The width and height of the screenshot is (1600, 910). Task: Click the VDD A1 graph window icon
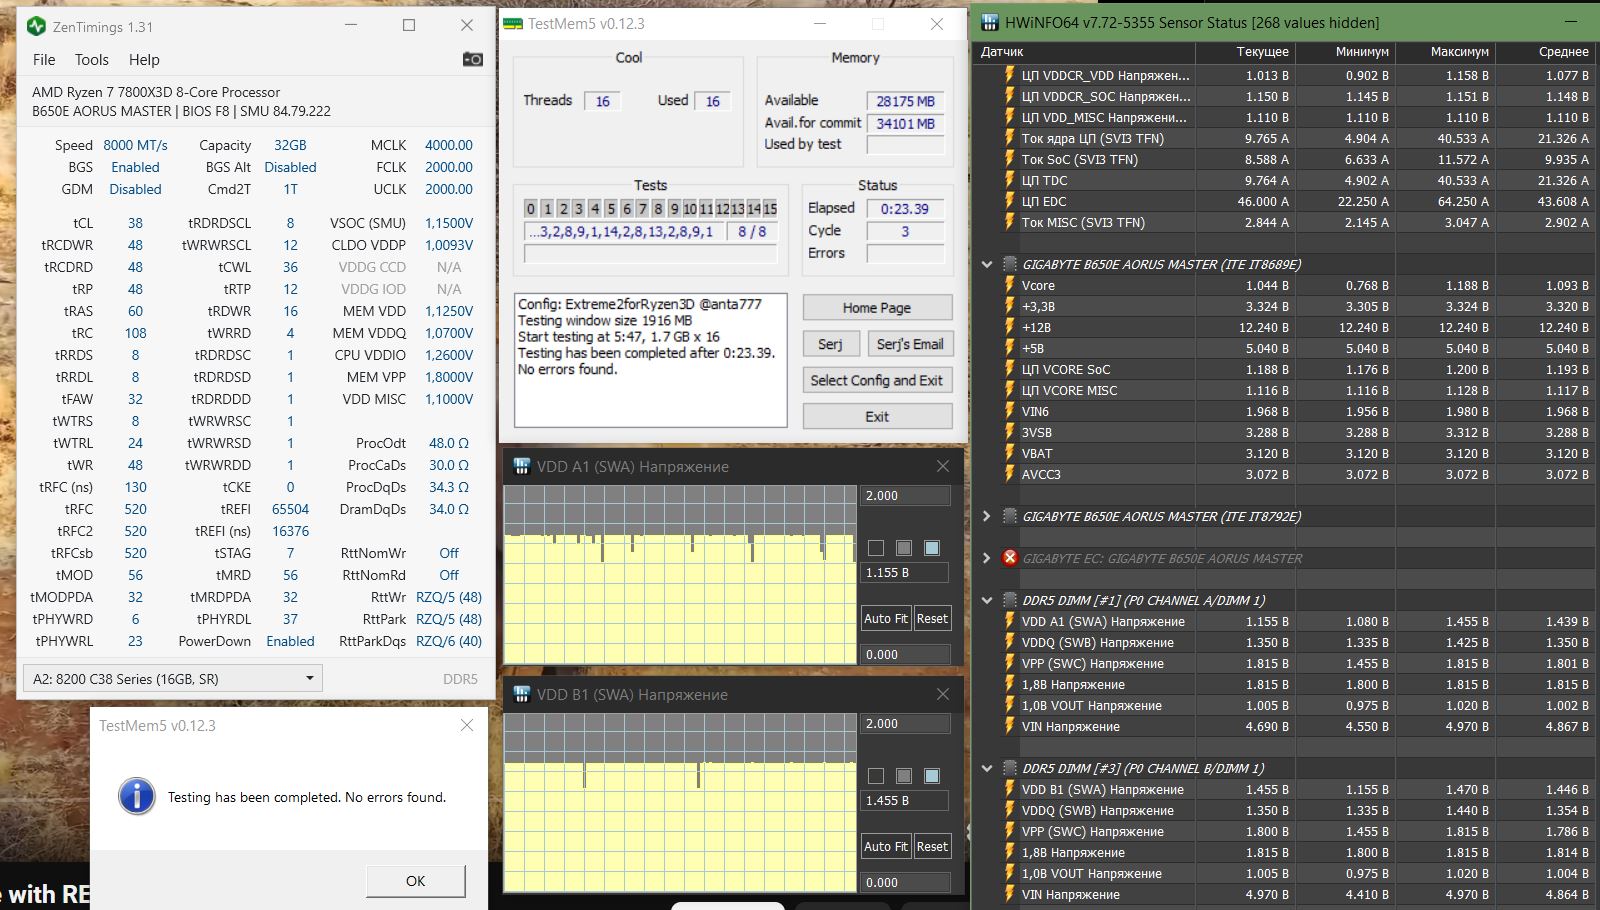click(521, 467)
